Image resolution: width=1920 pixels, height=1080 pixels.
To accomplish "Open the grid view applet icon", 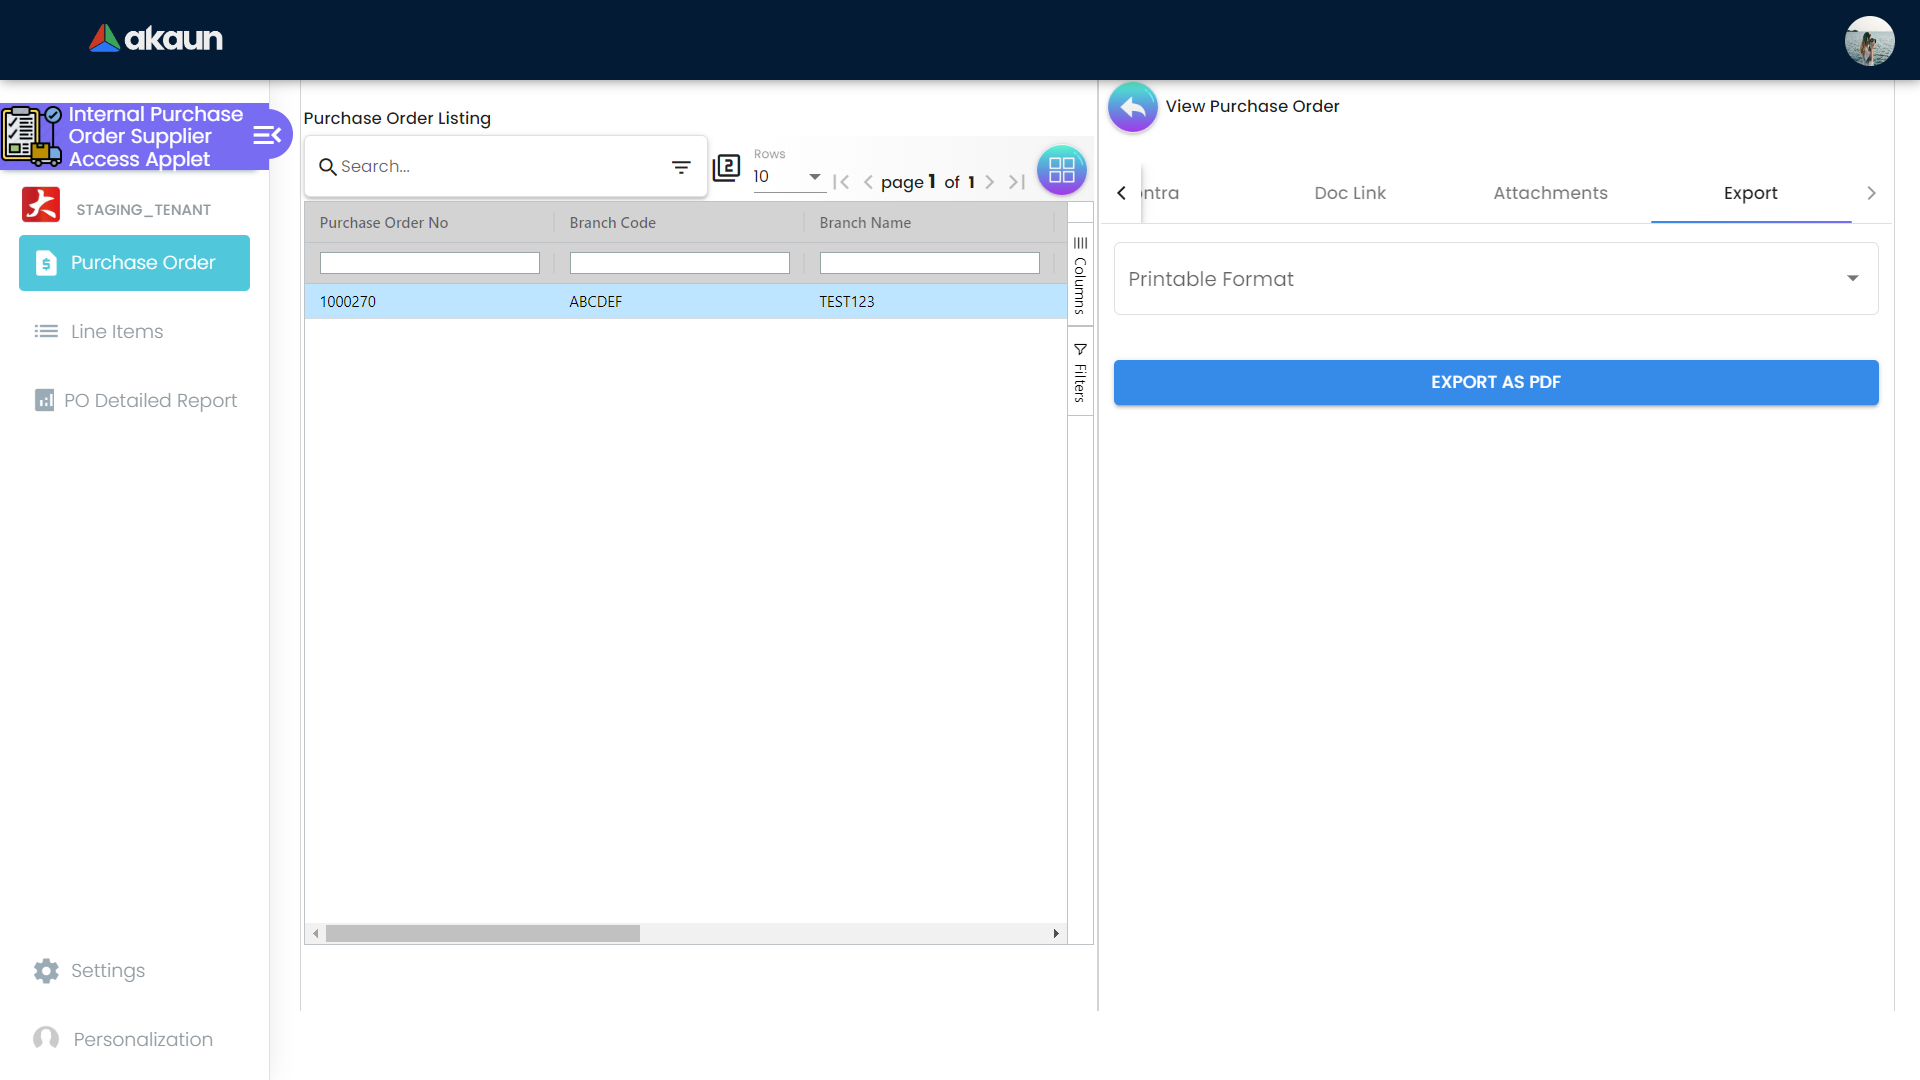I will tap(1061, 170).
